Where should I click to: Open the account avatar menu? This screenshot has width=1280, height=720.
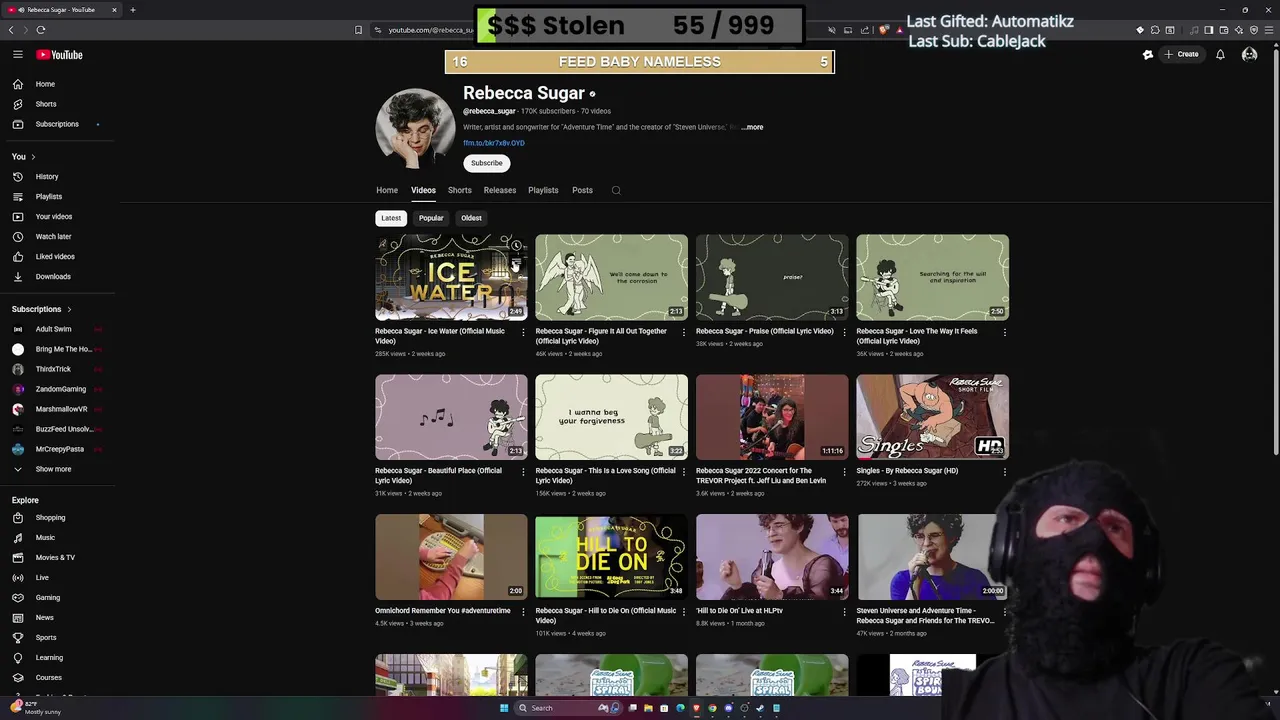click(1249, 54)
